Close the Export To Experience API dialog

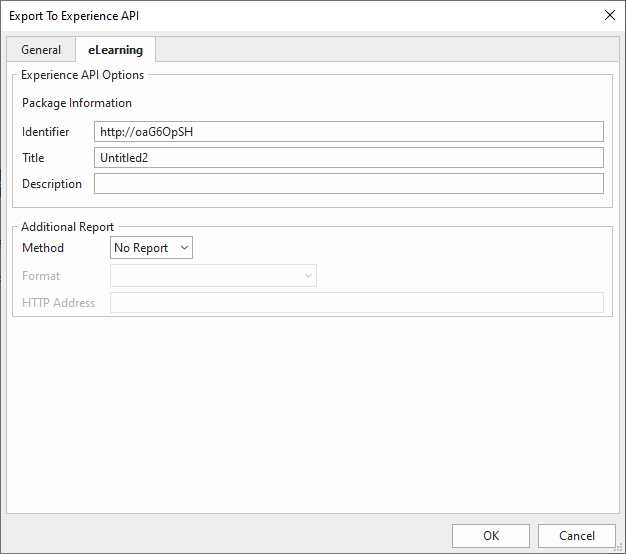click(610, 16)
